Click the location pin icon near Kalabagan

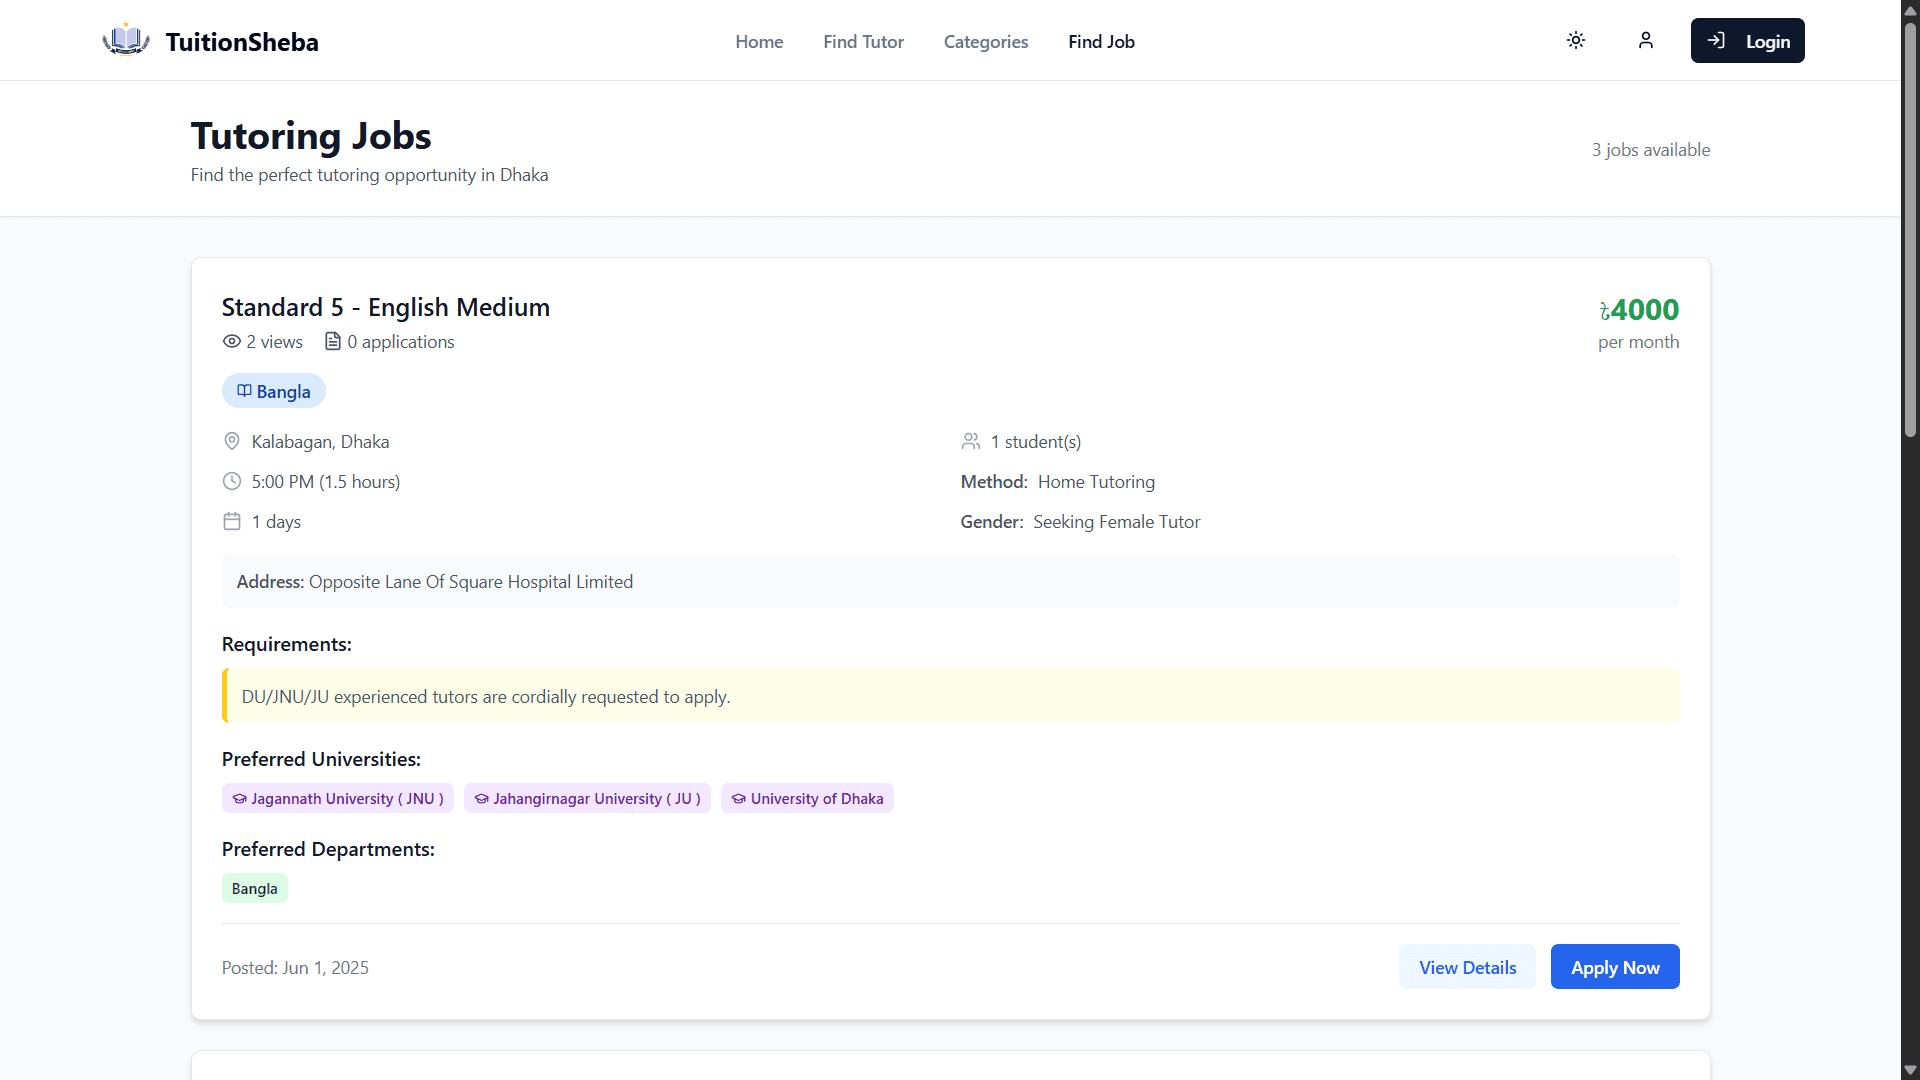pyautogui.click(x=232, y=442)
